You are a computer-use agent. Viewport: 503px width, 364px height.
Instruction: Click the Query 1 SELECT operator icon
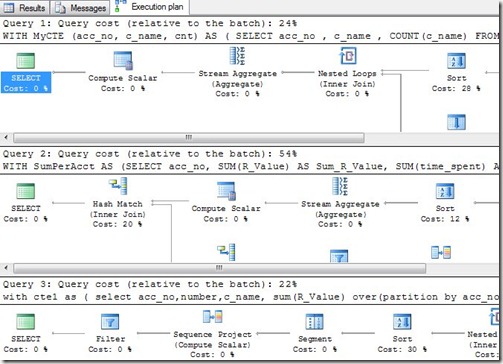26,61
